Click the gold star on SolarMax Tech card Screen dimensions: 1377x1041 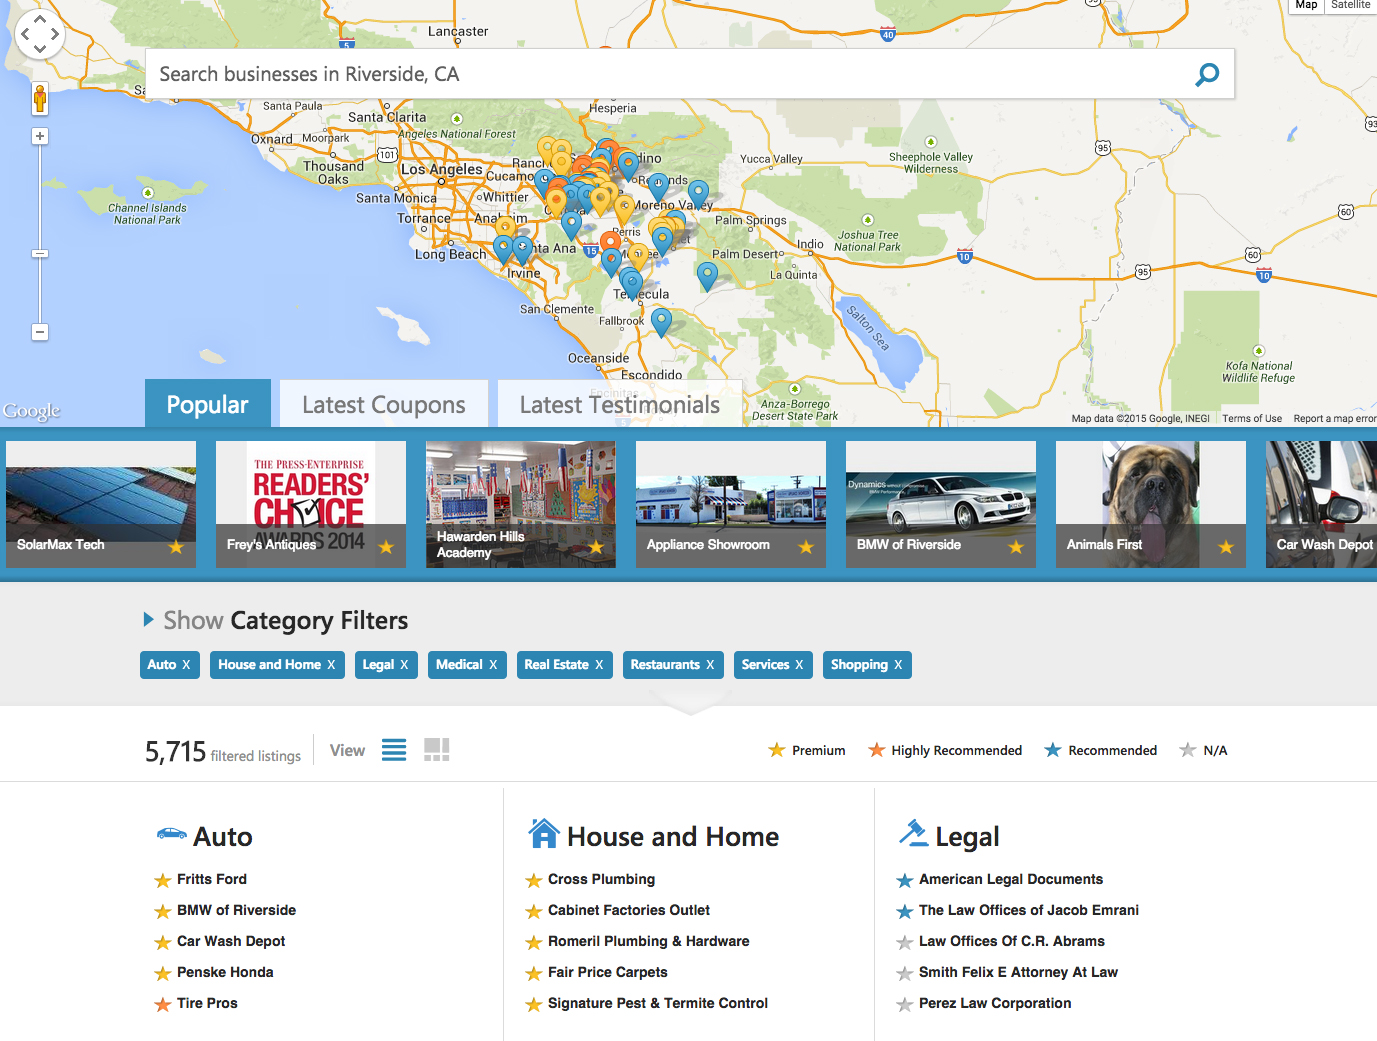(x=176, y=547)
